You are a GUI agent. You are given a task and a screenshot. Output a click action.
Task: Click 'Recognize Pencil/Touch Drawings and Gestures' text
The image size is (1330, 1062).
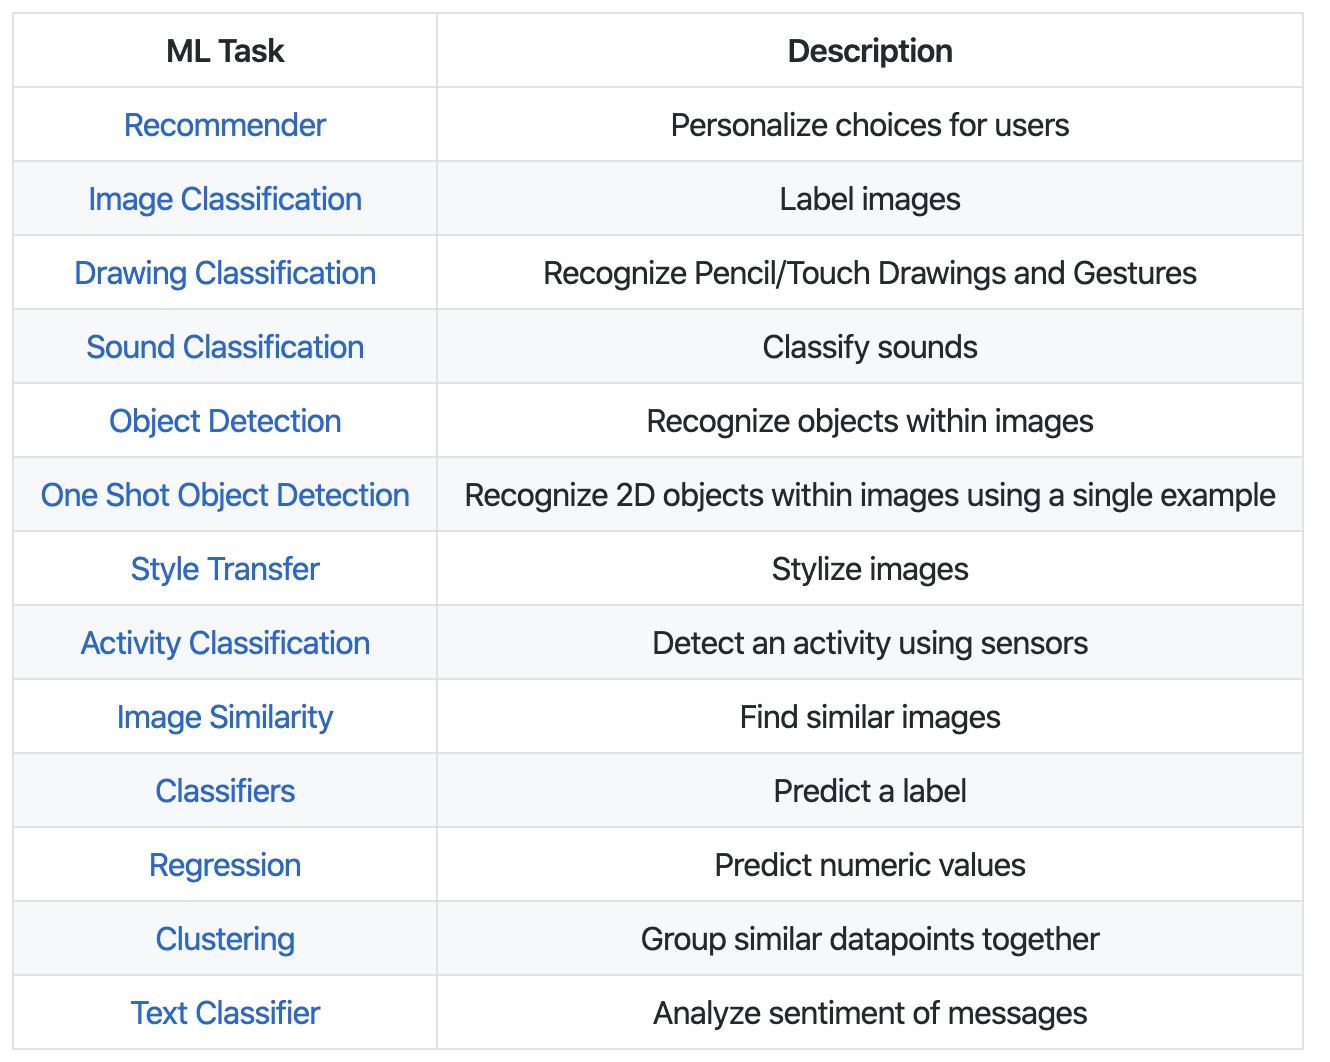pyautogui.click(x=870, y=273)
